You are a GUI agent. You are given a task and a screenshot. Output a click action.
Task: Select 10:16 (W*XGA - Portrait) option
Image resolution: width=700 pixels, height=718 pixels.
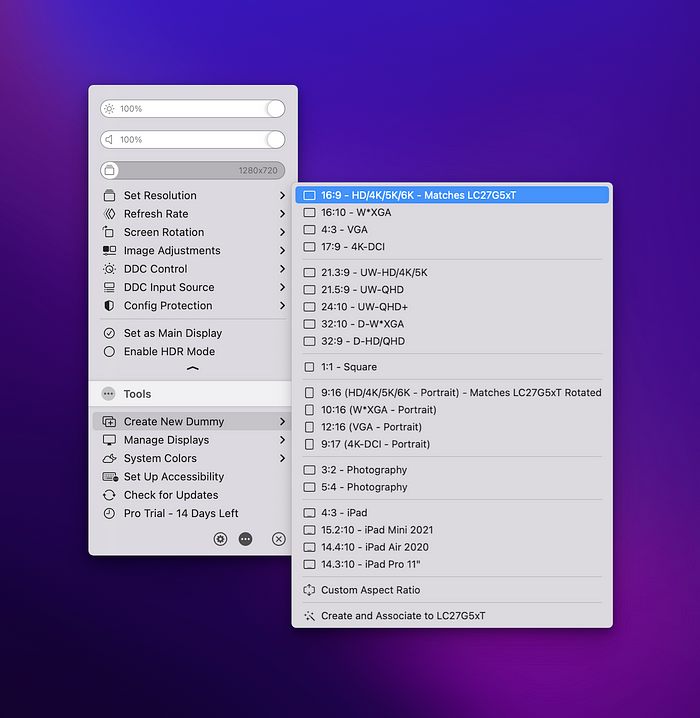[x=452, y=410]
